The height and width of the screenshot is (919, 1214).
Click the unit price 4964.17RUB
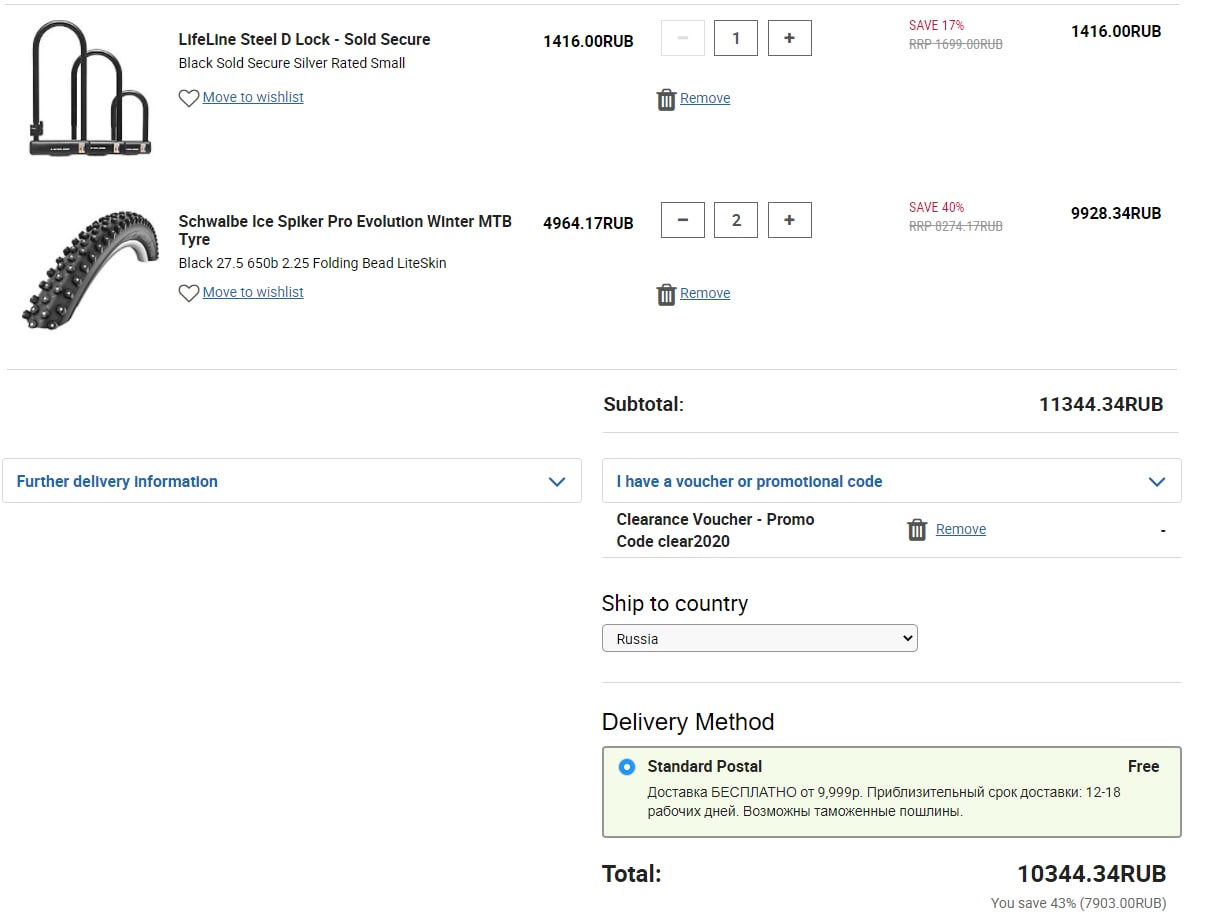(588, 223)
